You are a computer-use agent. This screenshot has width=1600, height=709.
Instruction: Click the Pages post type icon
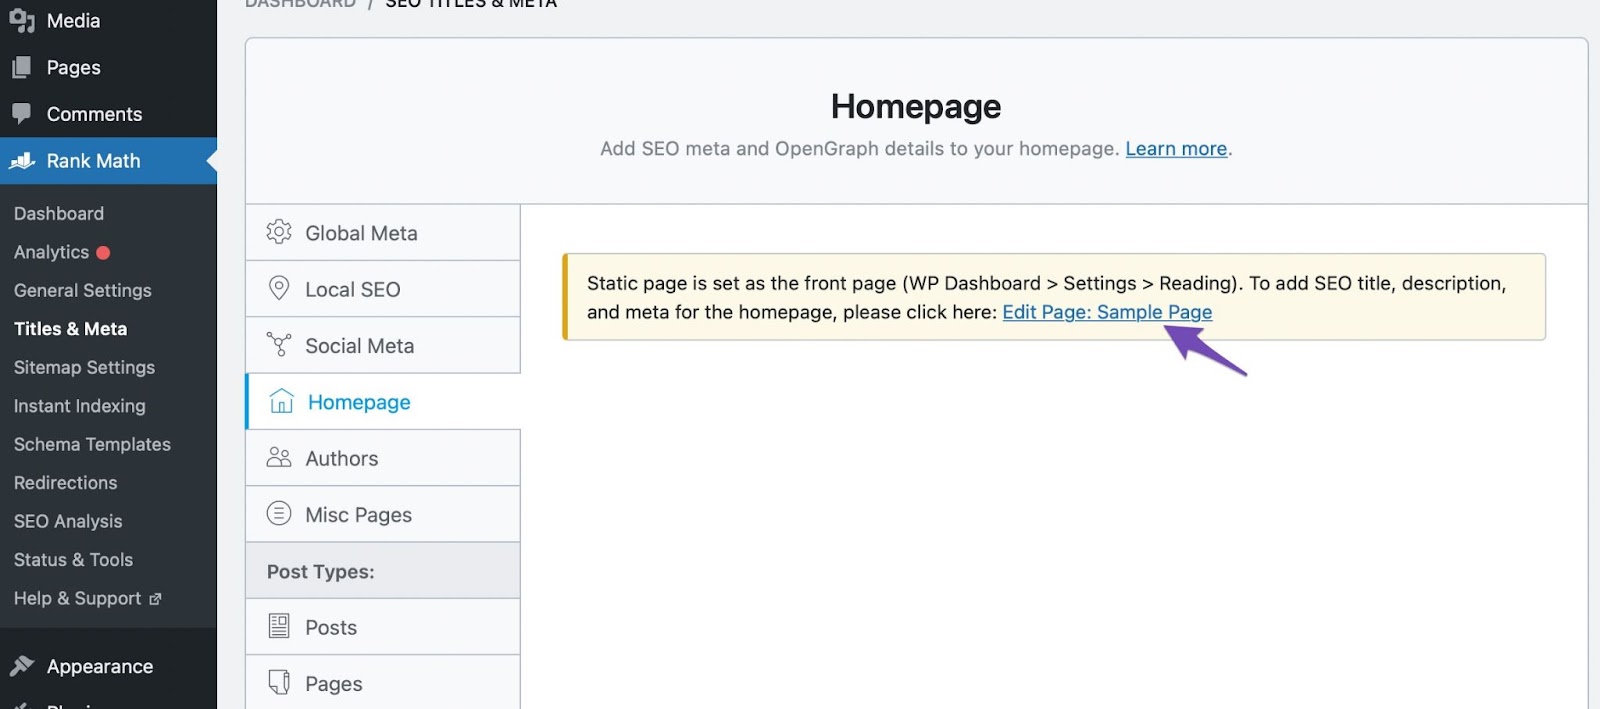tap(279, 682)
